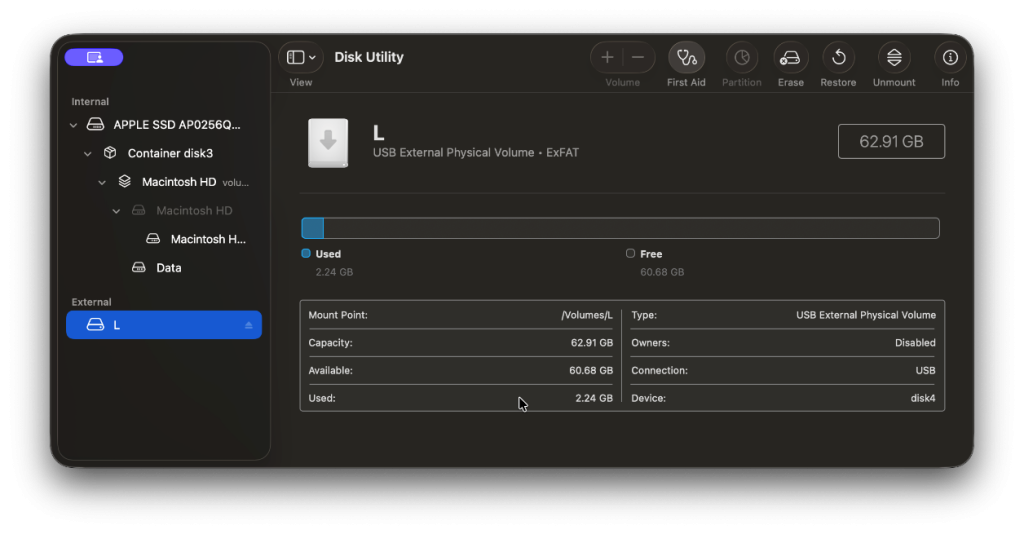Click the Device value disk4

tap(923, 398)
